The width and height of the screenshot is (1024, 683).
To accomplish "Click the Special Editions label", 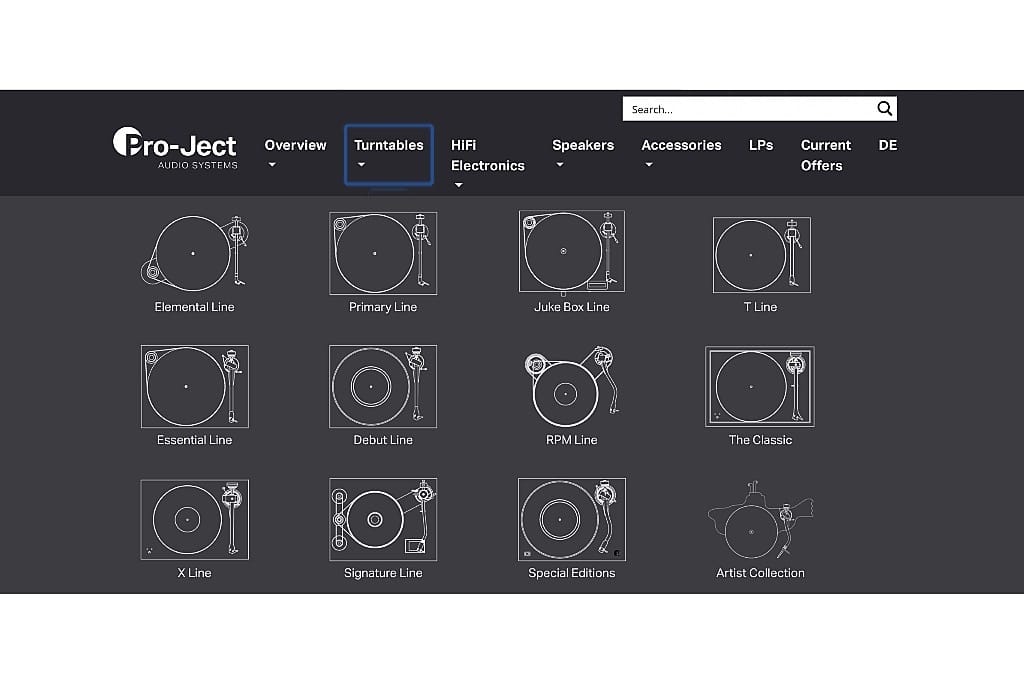I will [x=571, y=573].
